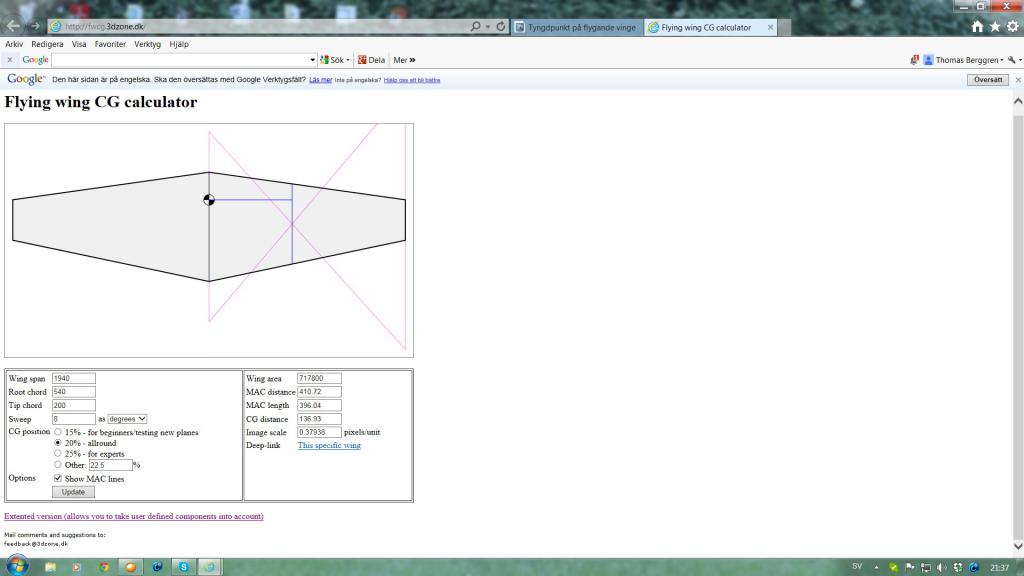This screenshot has height=576, width=1024.
Task: Click the Wing span input field
Action: tap(73, 379)
